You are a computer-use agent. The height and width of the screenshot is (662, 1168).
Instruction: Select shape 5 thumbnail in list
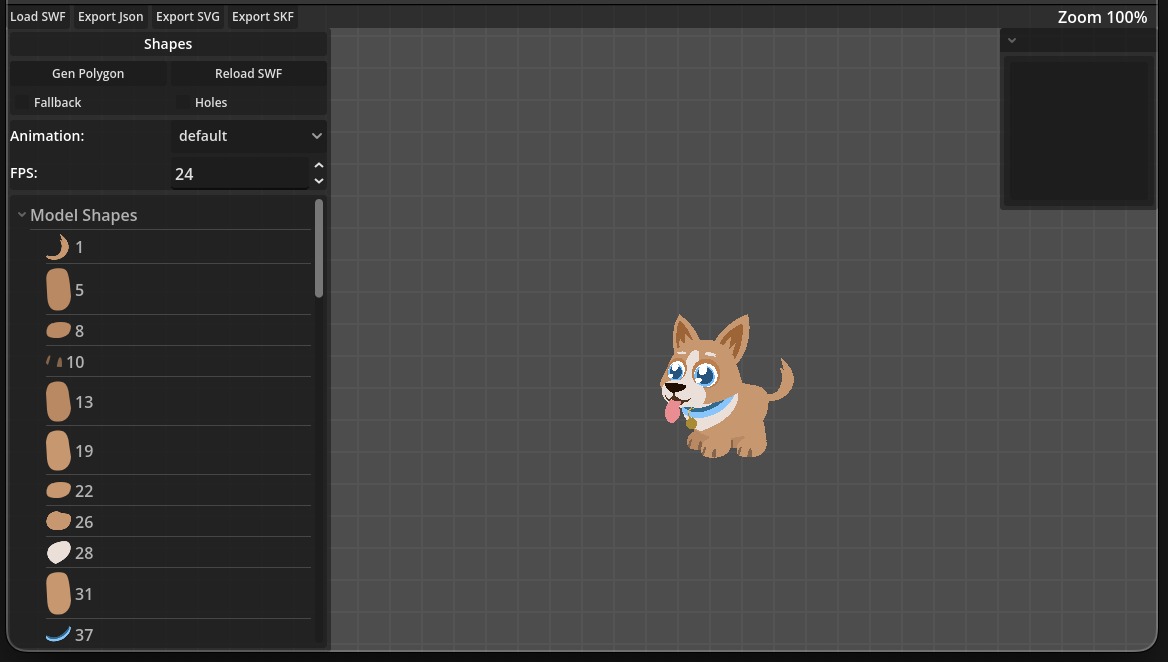coord(58,290)
